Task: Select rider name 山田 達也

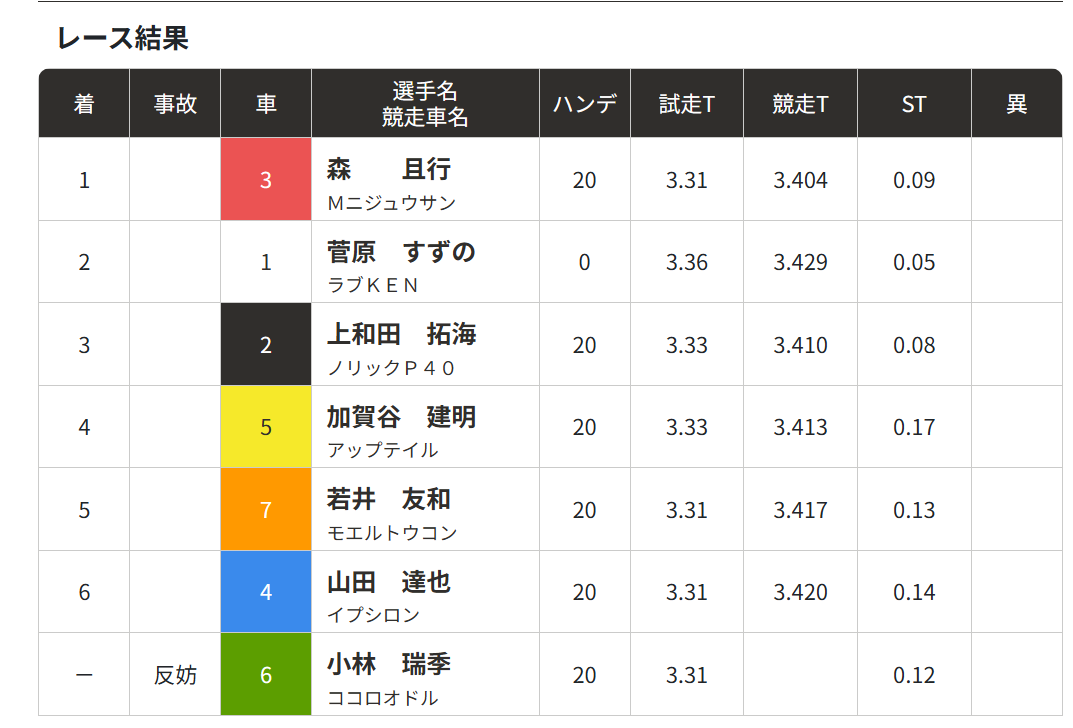Action: tap(389, 582)
